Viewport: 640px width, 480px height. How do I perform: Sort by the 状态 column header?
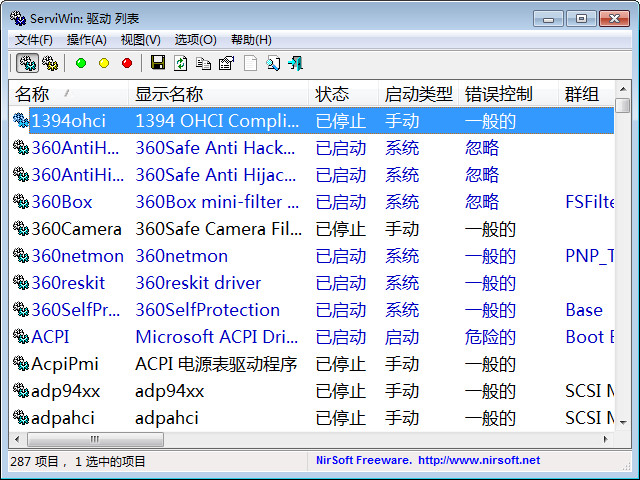[x=332, y=94]
